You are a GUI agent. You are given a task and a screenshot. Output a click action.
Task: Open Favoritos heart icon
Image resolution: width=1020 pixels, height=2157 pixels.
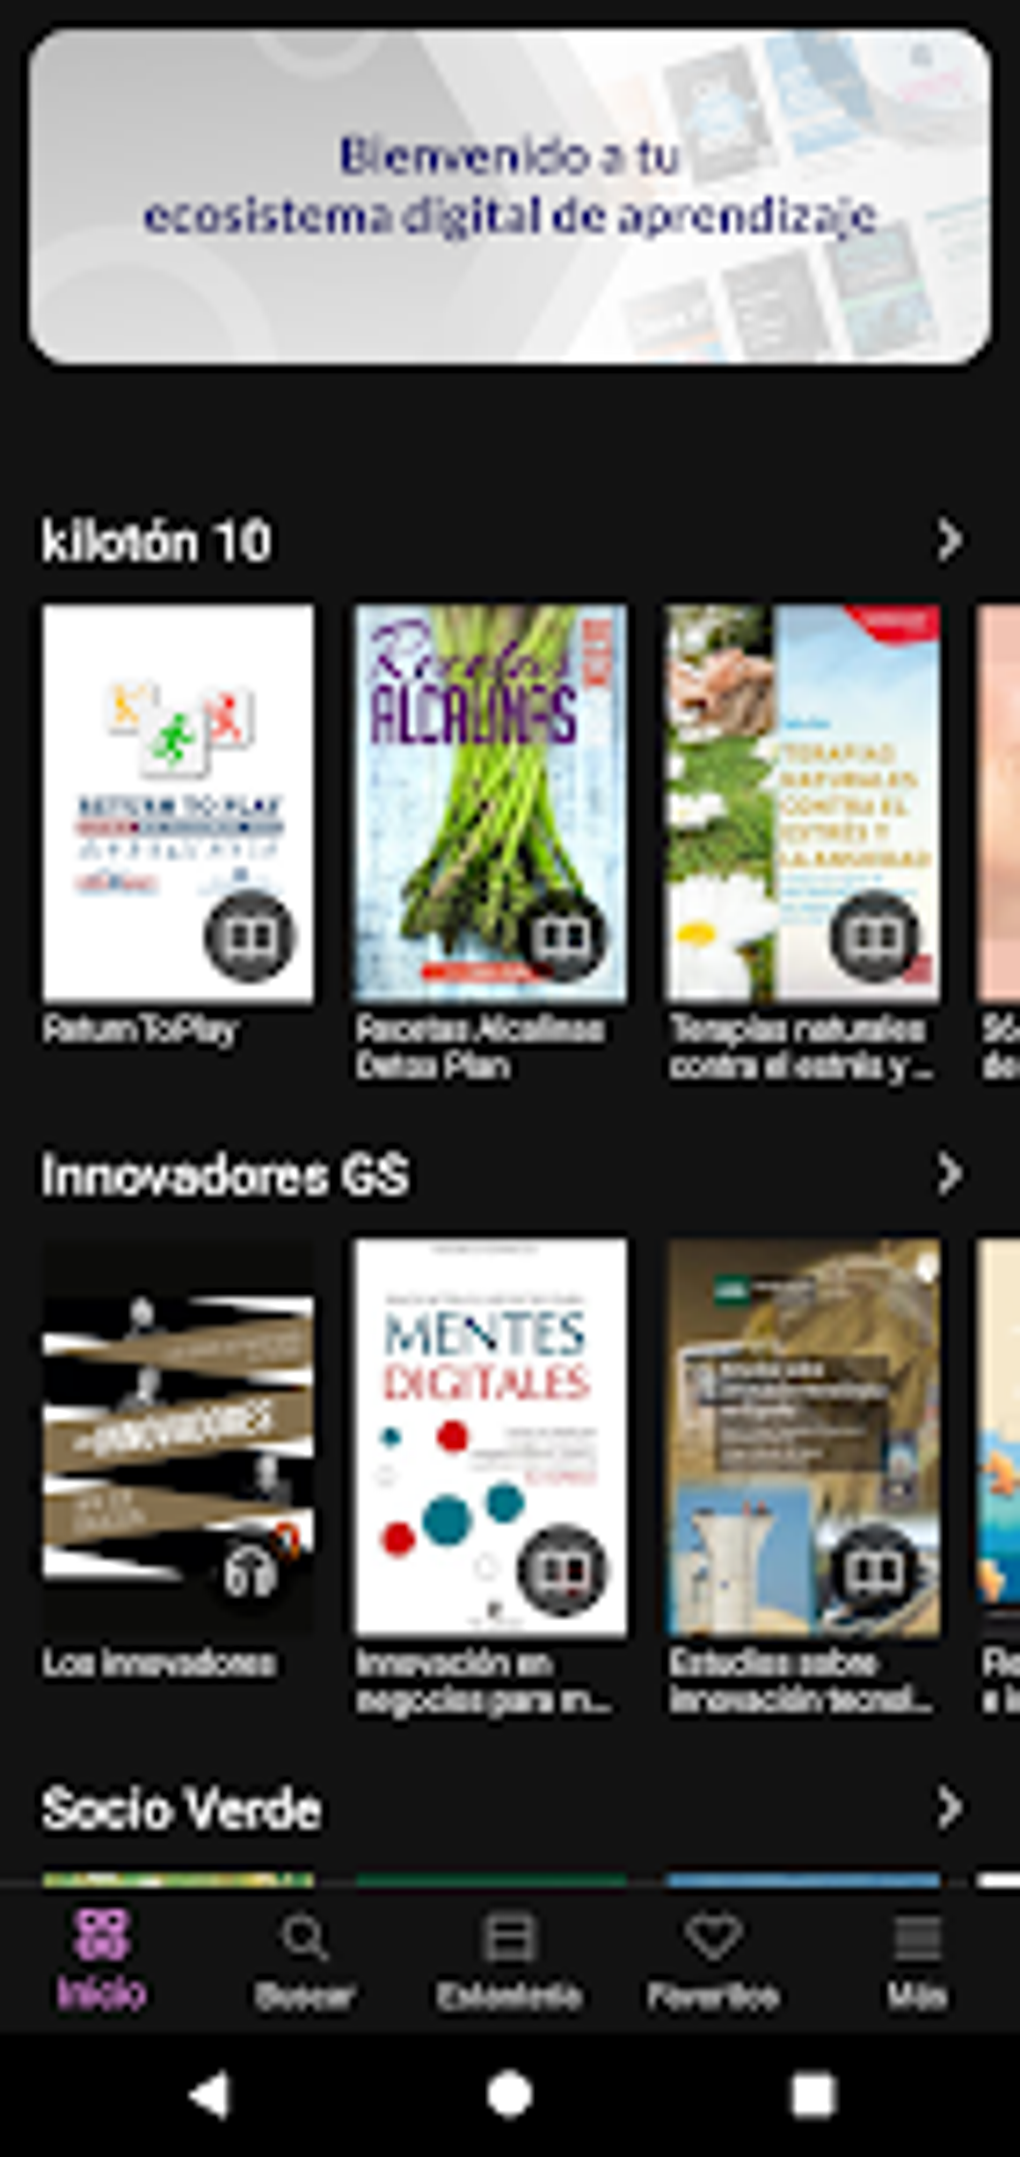[x=713, y=1936]
